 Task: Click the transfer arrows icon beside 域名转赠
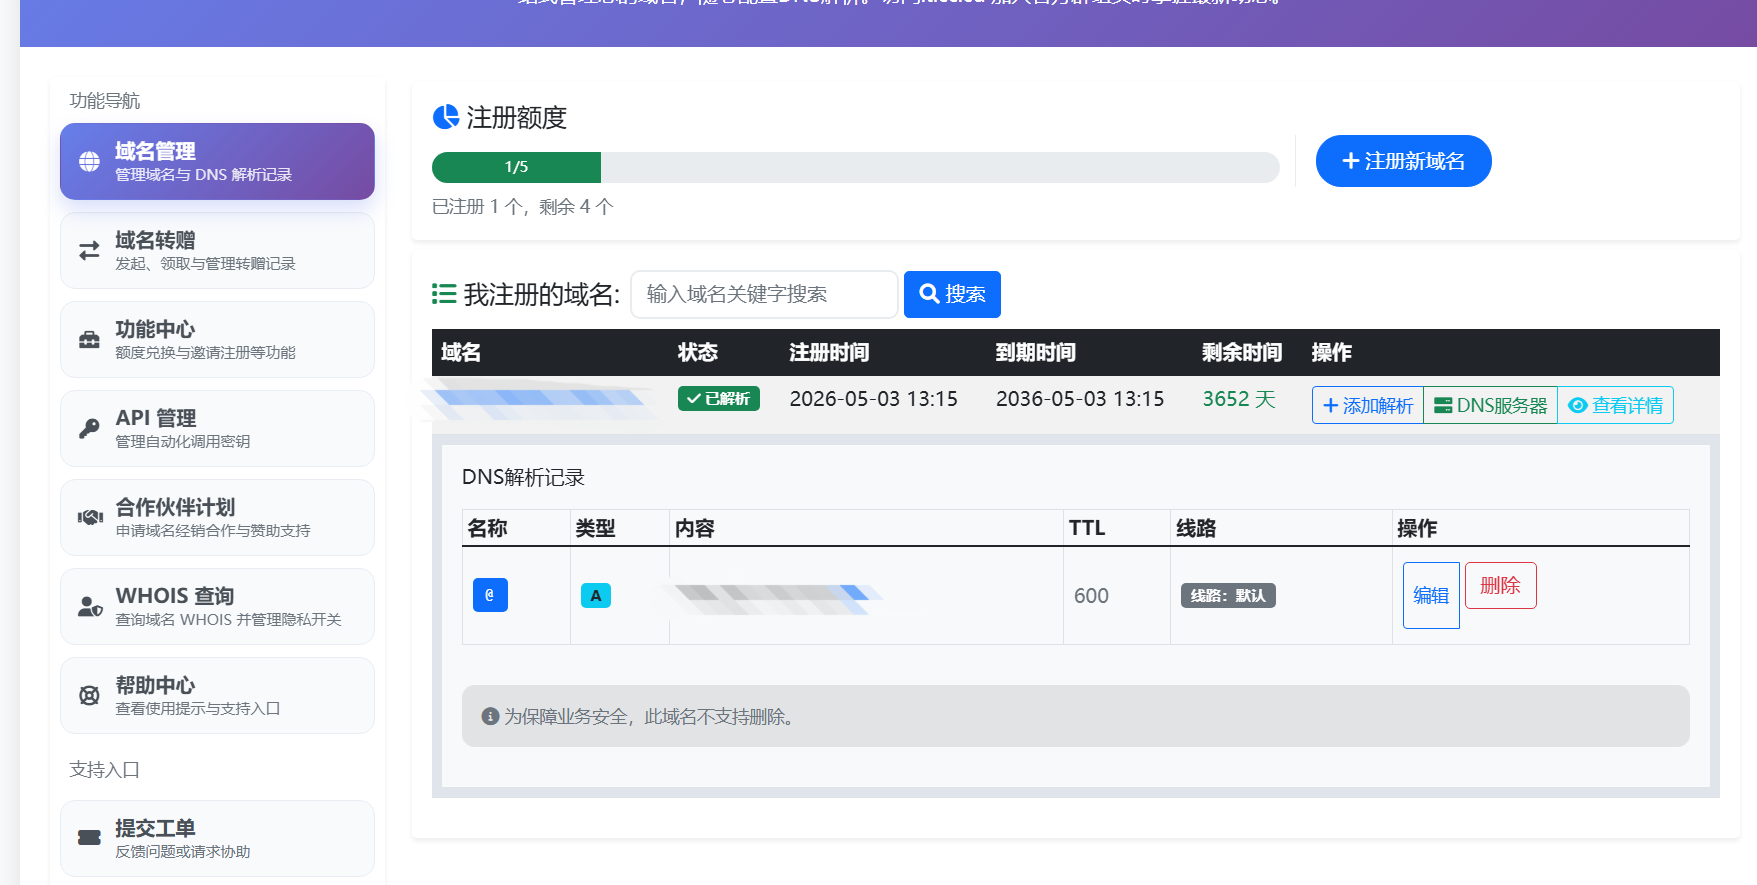[x=89, y=250]
